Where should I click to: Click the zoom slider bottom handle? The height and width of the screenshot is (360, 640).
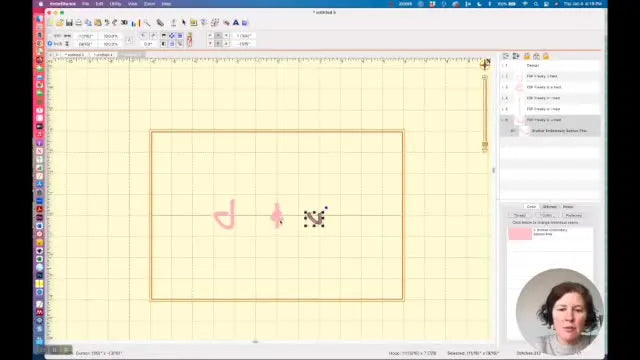485,144
